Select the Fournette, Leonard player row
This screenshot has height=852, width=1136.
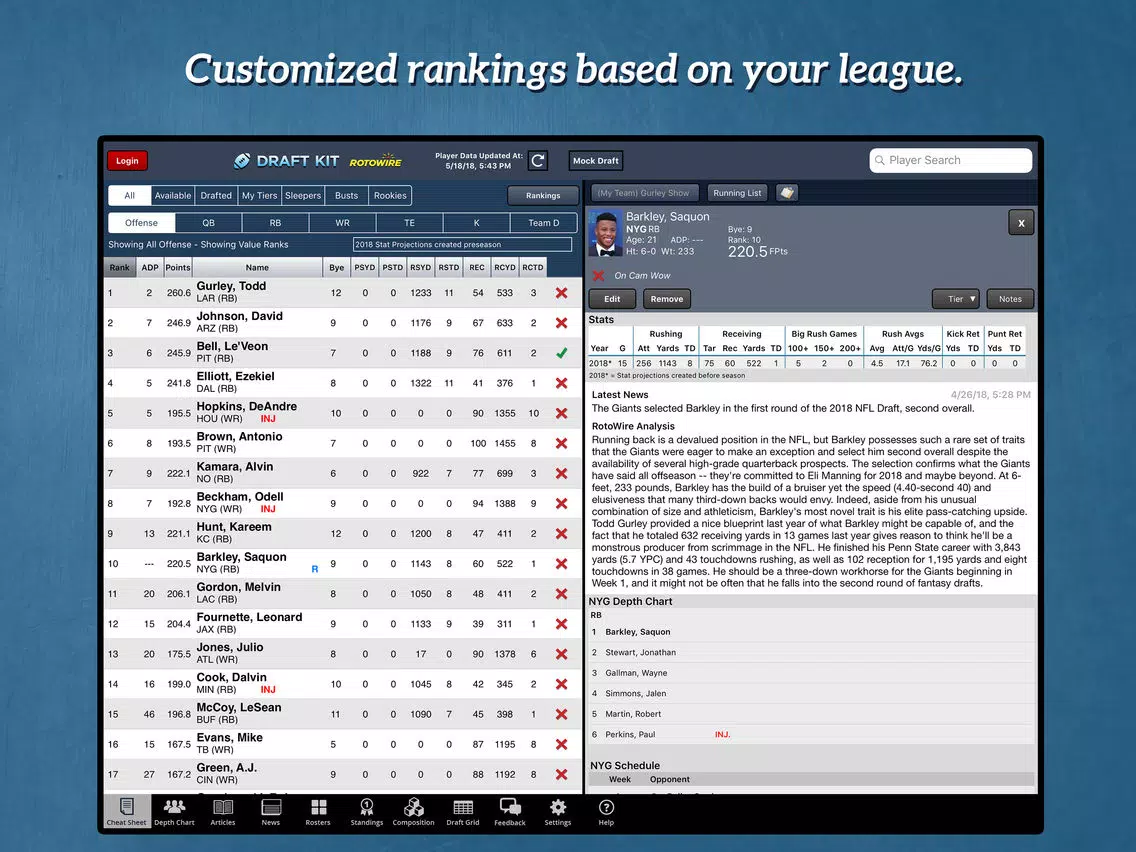pyautogui.click(x=343, y=624)
